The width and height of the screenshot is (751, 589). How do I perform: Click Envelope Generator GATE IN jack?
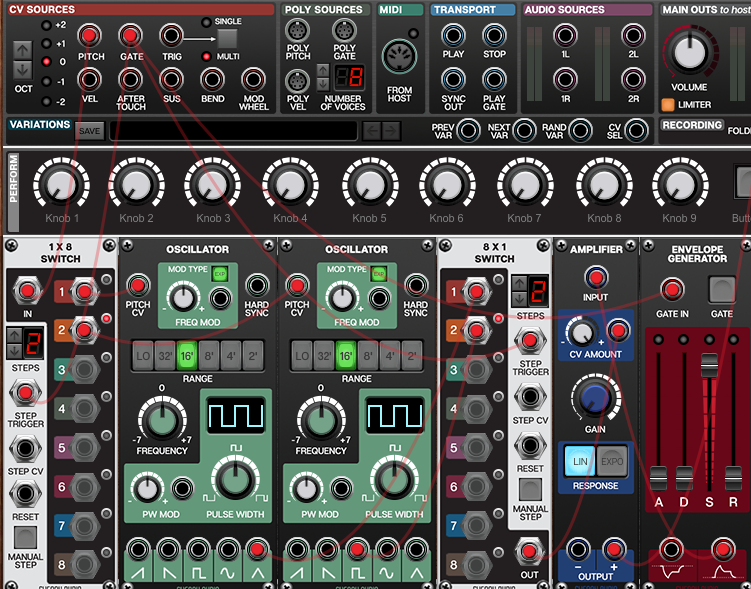672,290
